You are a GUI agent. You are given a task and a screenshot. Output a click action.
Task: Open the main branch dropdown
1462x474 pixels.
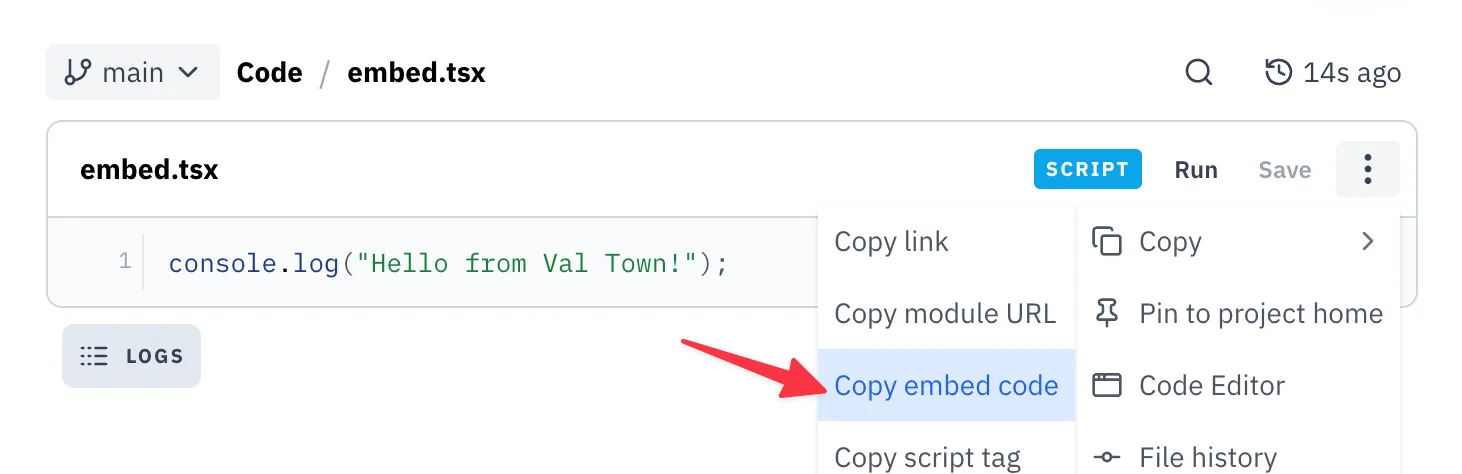pos(133,72)
